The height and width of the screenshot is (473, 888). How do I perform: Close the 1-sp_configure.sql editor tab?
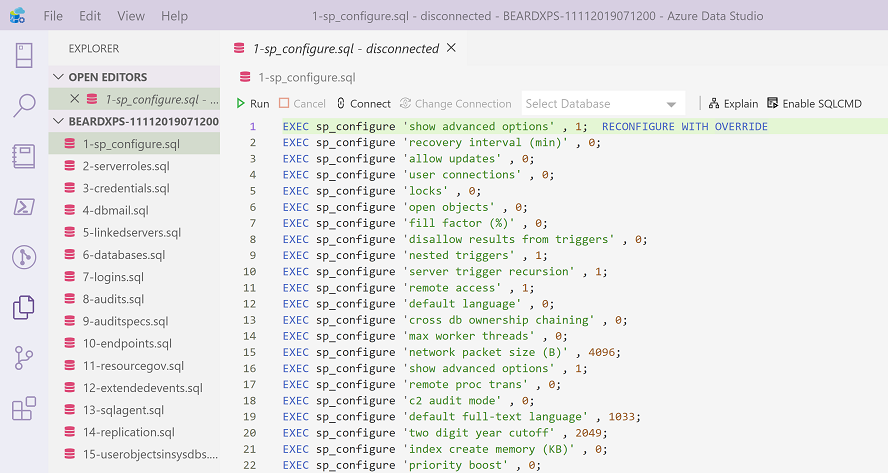pyautogui.click(x=451, y=48)
